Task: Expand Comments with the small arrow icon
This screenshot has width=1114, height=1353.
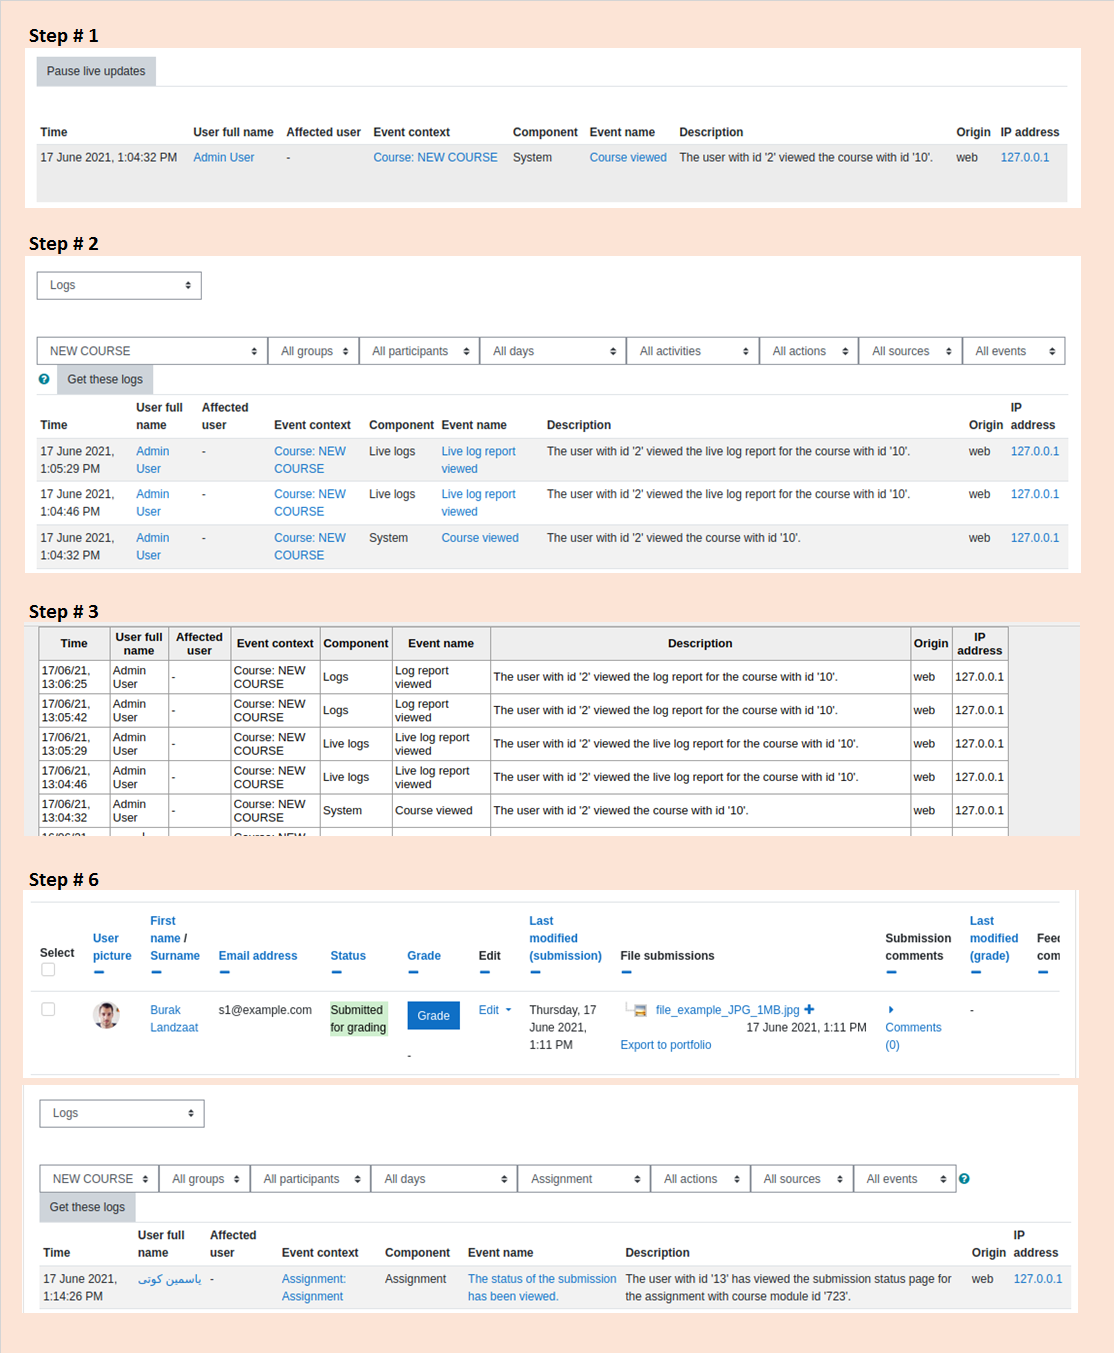Action: [891, 1010]
